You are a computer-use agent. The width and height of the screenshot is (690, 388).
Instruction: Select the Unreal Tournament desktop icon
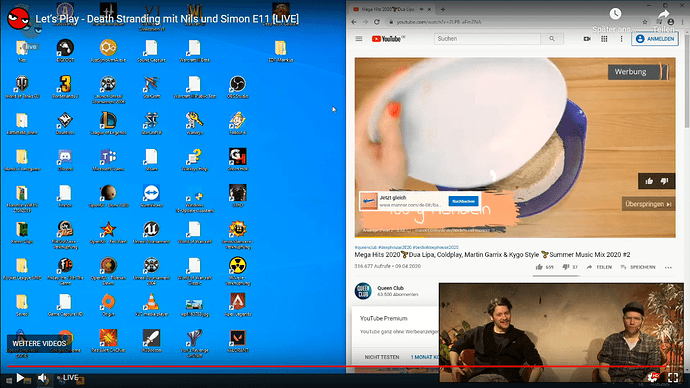click(x=151, y=229)
